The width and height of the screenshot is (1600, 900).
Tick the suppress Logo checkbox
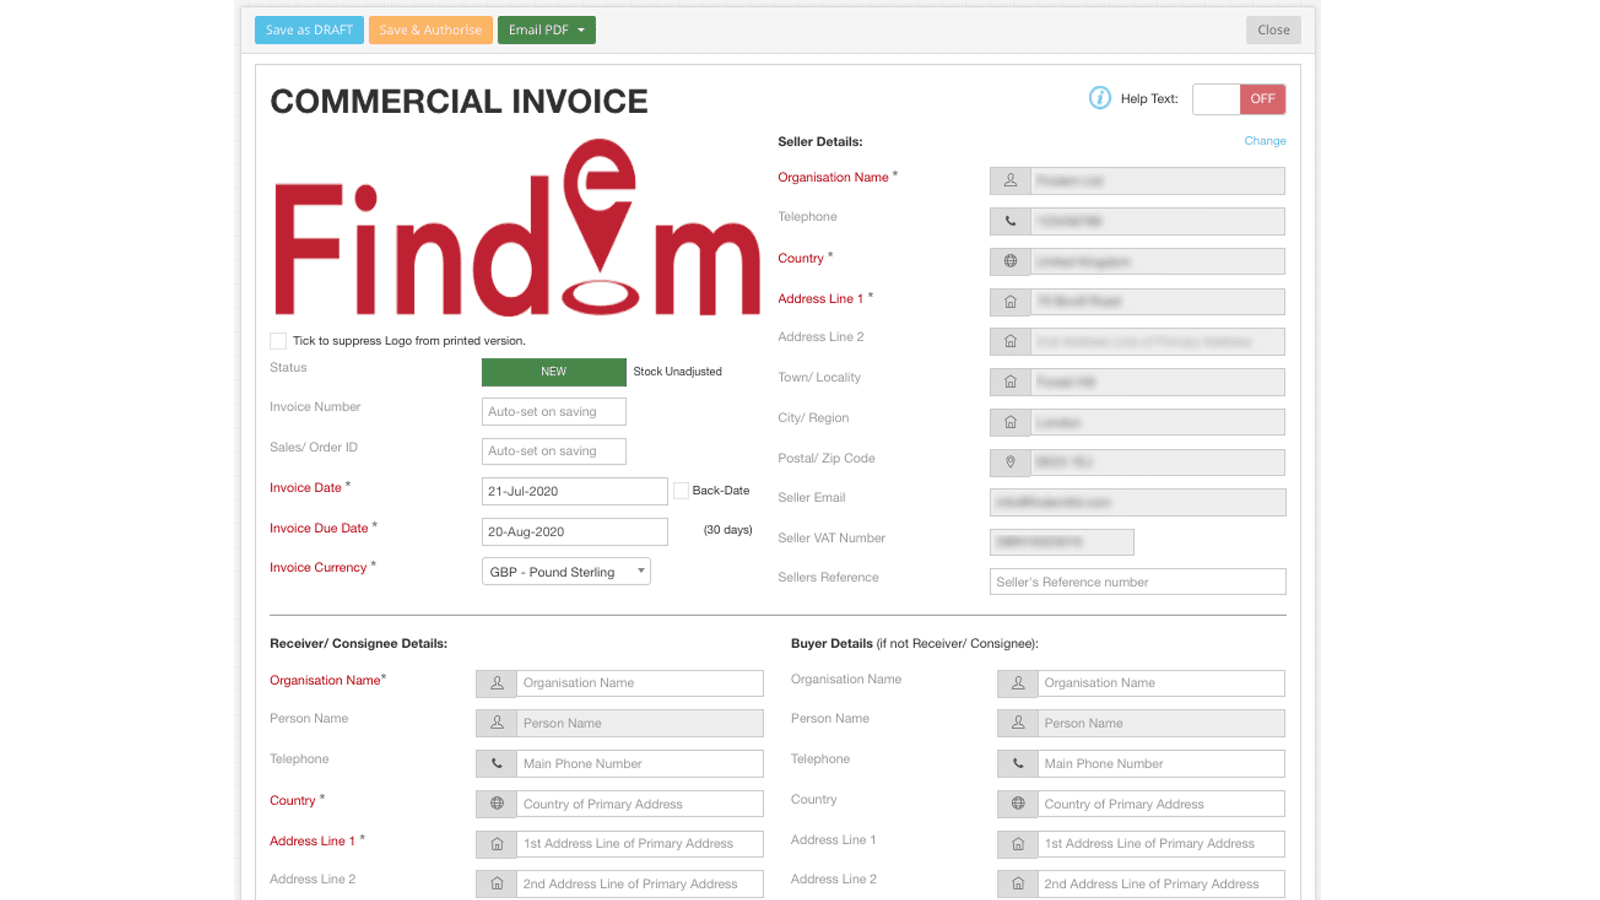pyautogui.click(x=277, y=340)
